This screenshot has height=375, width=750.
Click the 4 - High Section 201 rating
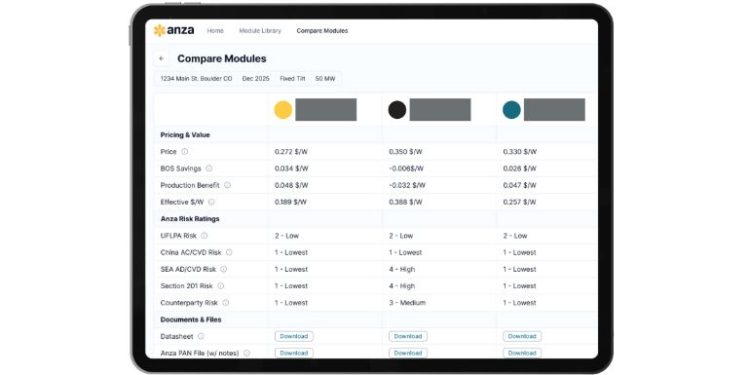pos(402,286)
